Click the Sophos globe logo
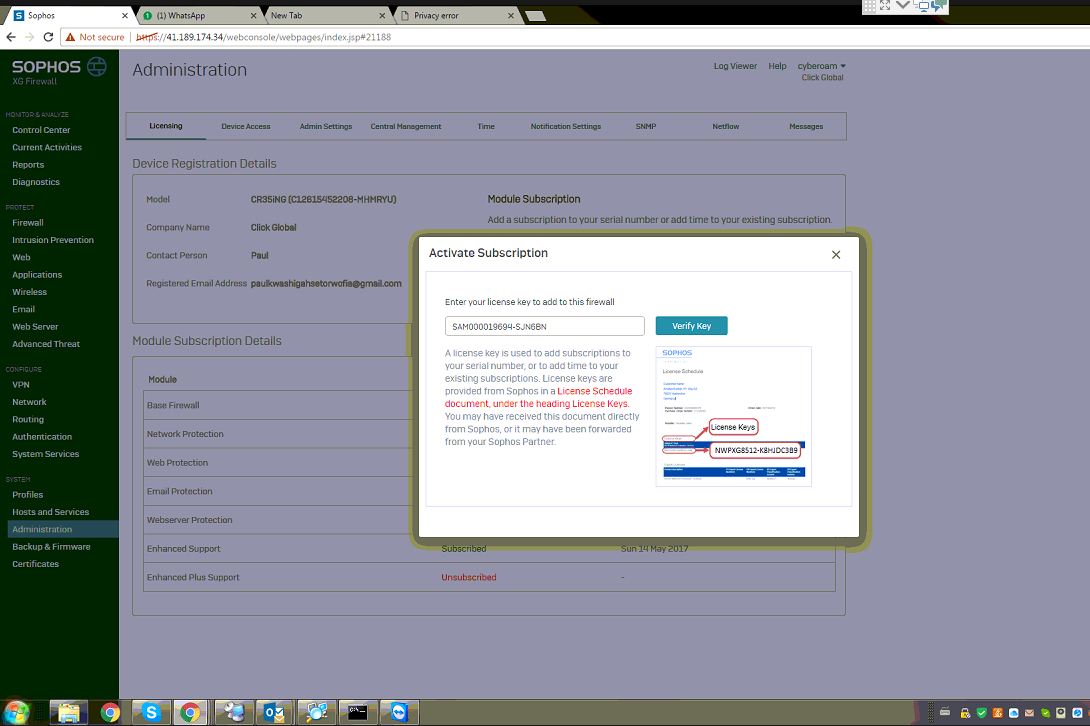This screenshot has height=726, width=1090. tap(97, 67)
